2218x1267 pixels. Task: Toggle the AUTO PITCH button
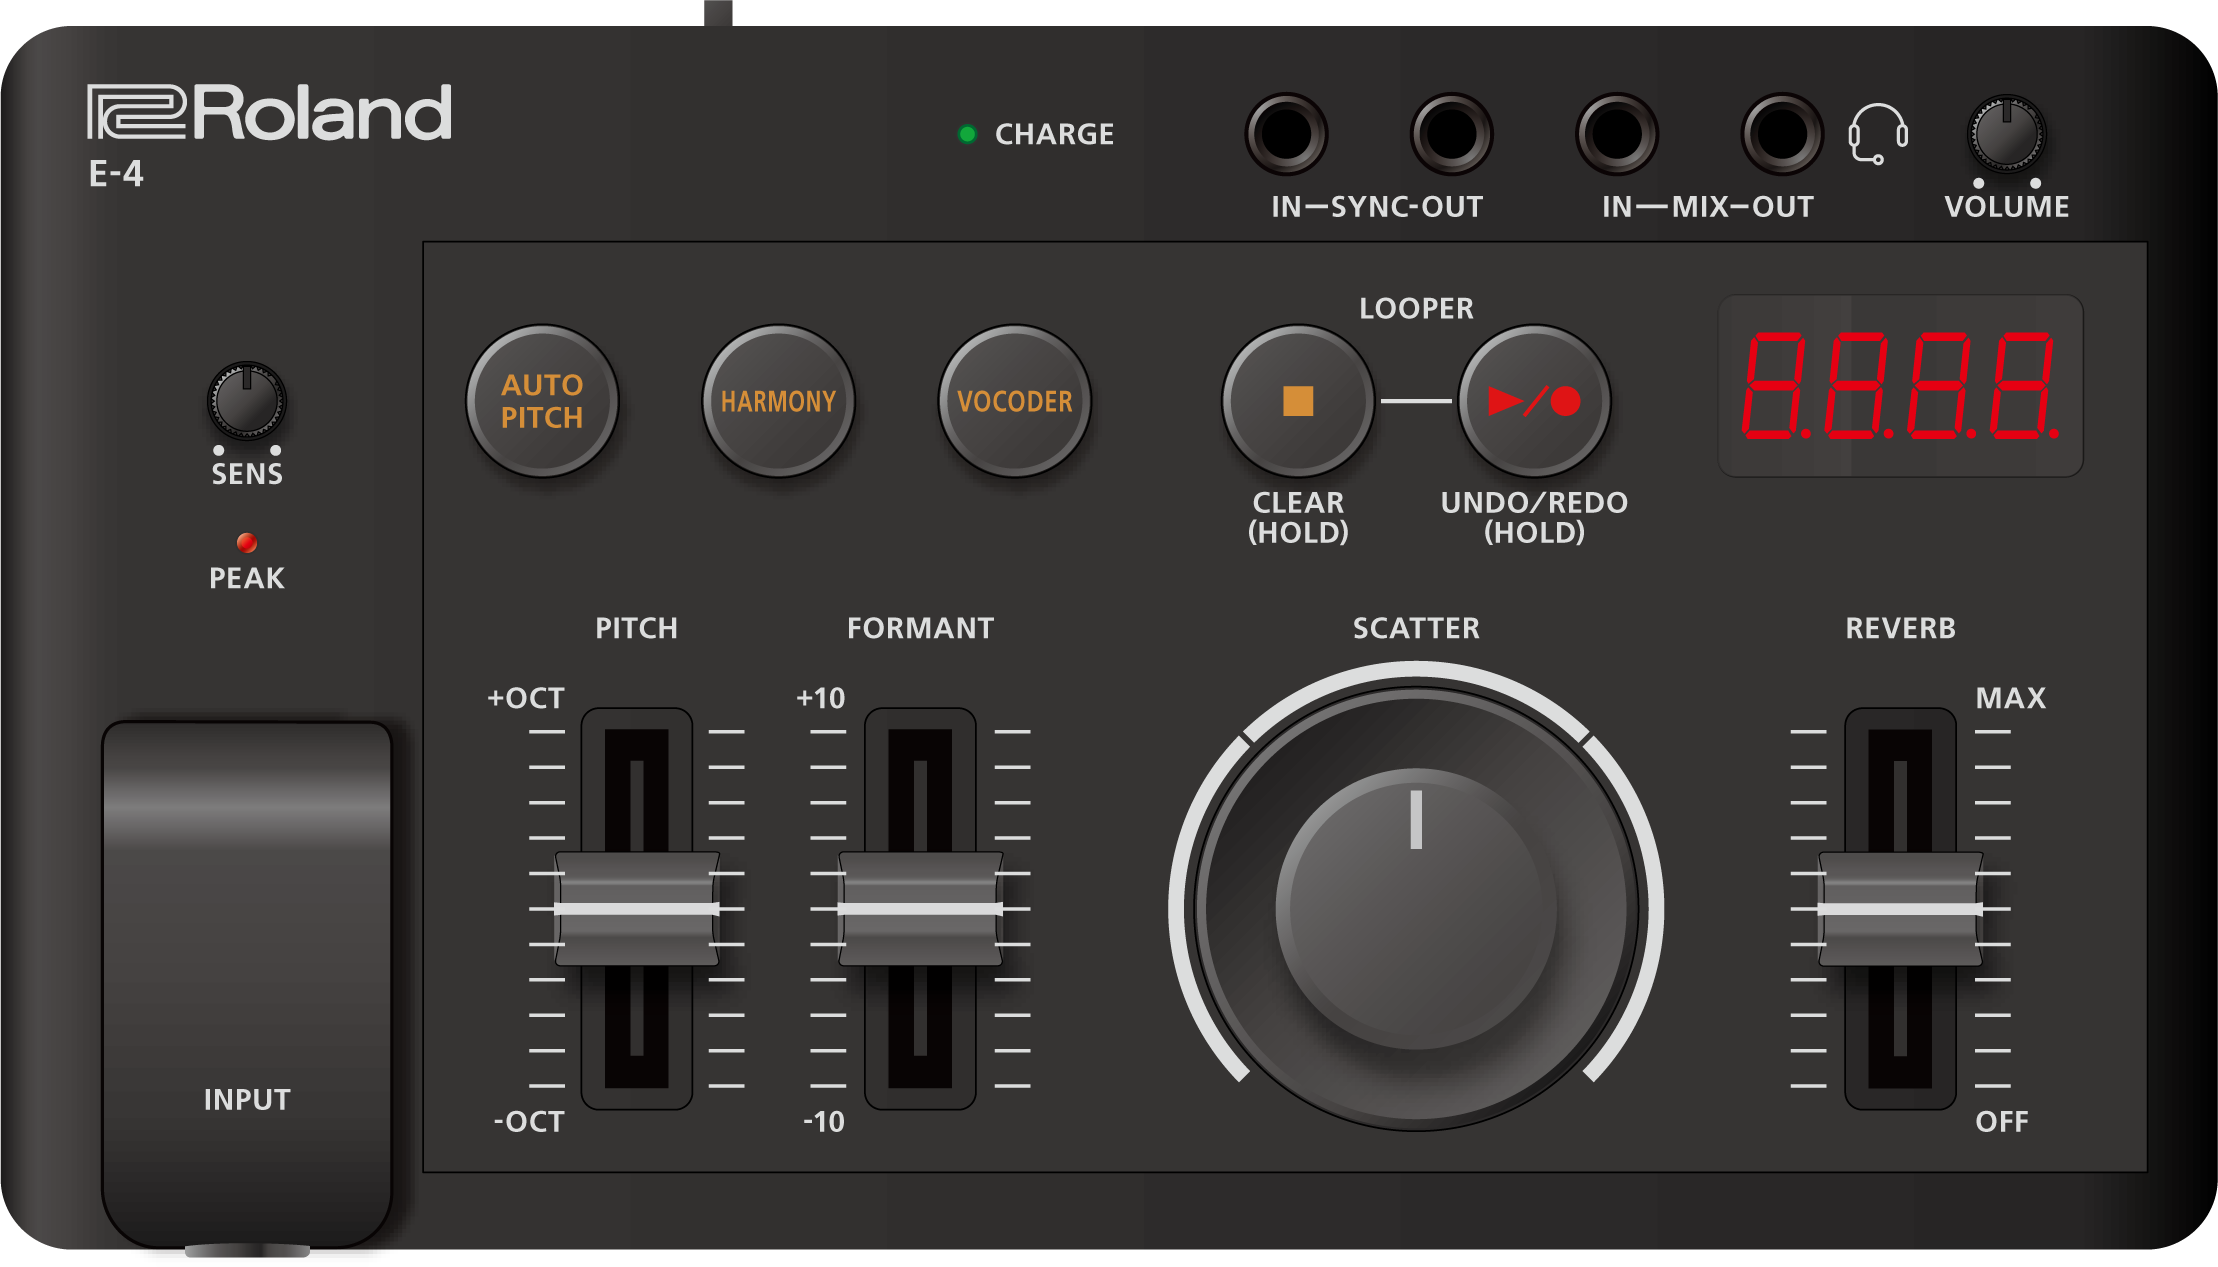pos(542,401)
